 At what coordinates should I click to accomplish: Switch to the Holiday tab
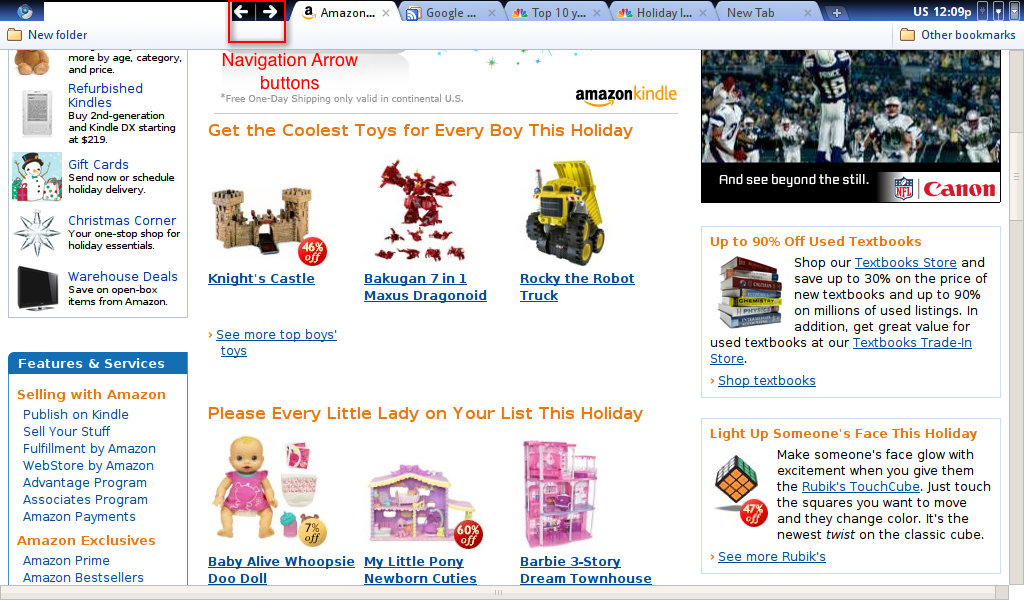coord(663,12)
